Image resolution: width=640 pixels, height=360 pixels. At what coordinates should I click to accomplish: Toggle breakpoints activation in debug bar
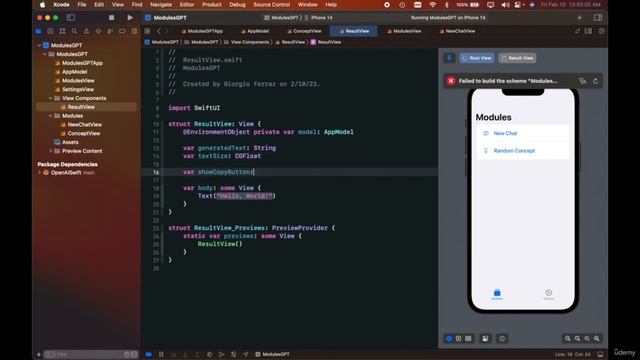pos(149,354)
